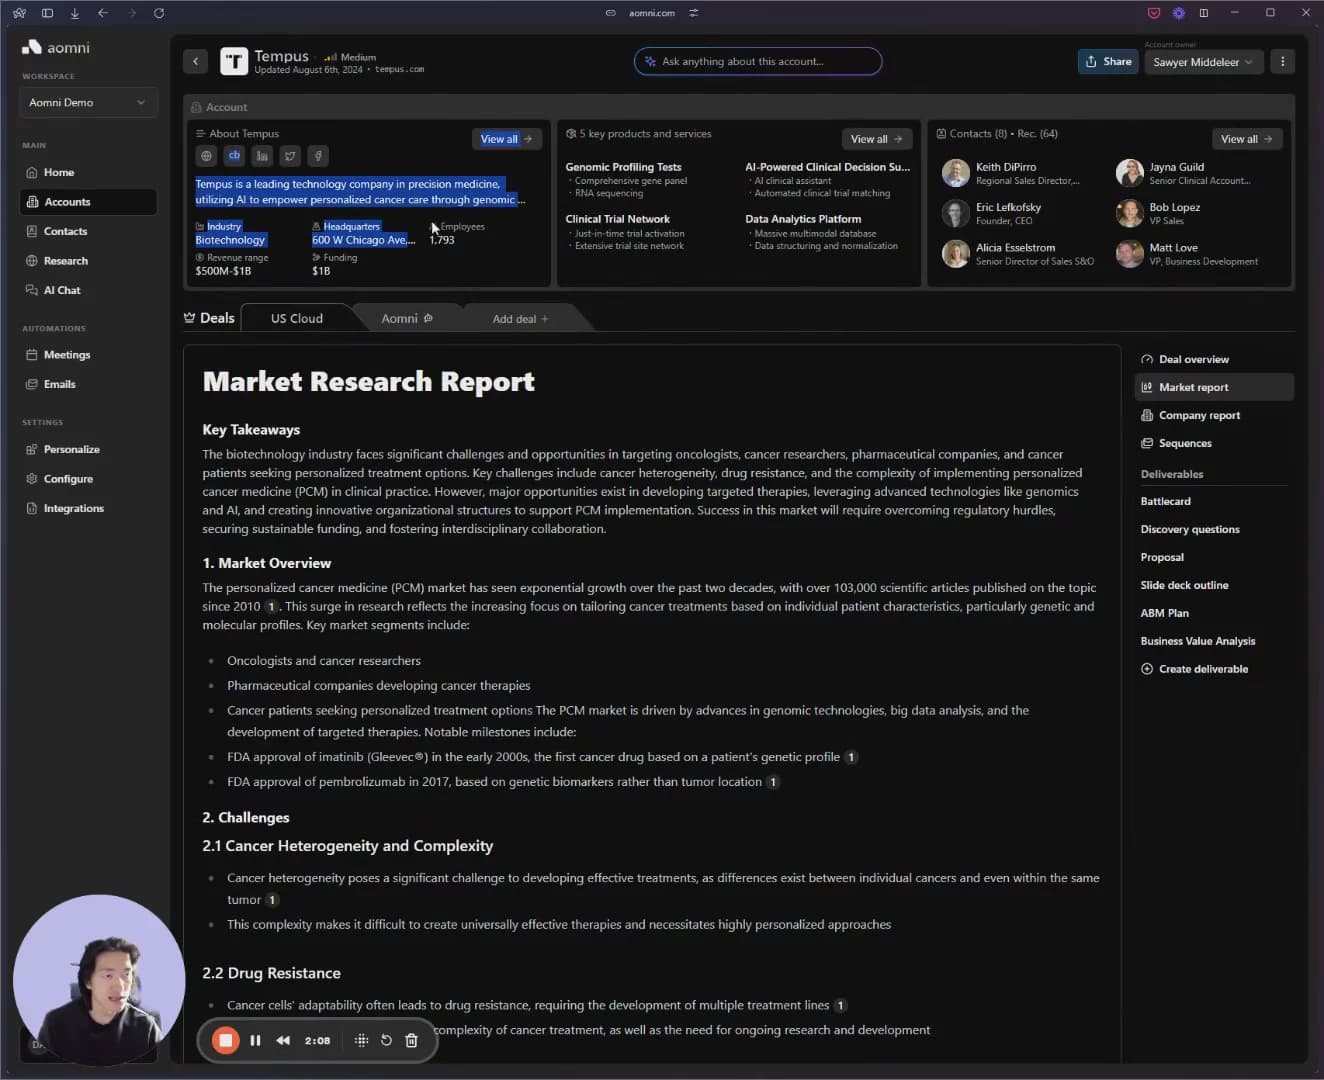Open the three-dot more options menu
The width and height of the screenshot is (1324, 1080).
point(1282,62)
